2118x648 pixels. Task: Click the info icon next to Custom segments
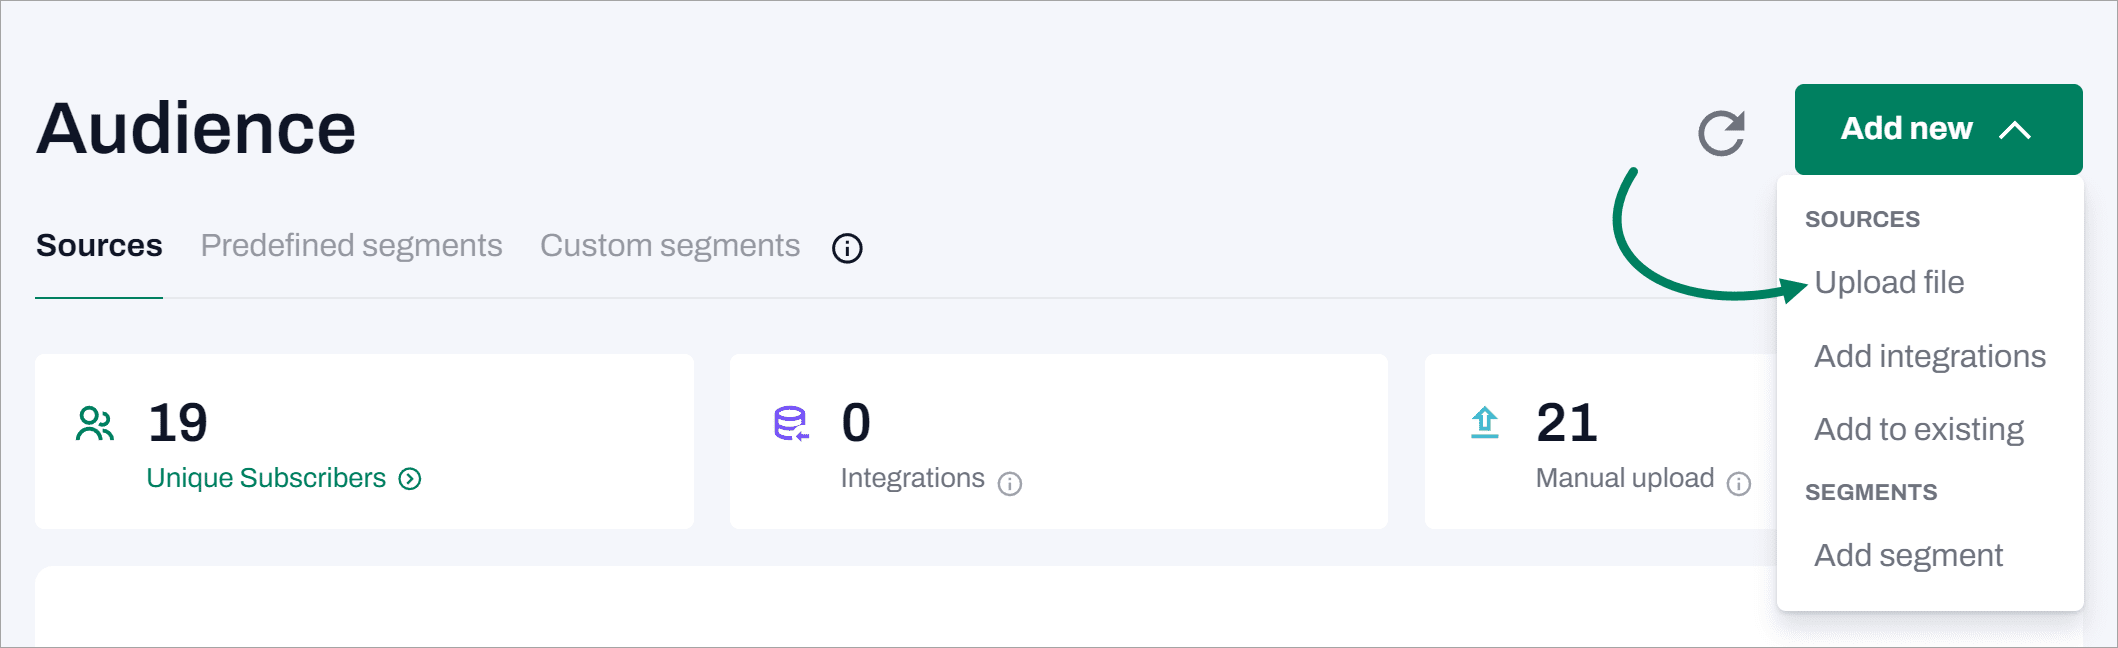[x=847, y=248]
